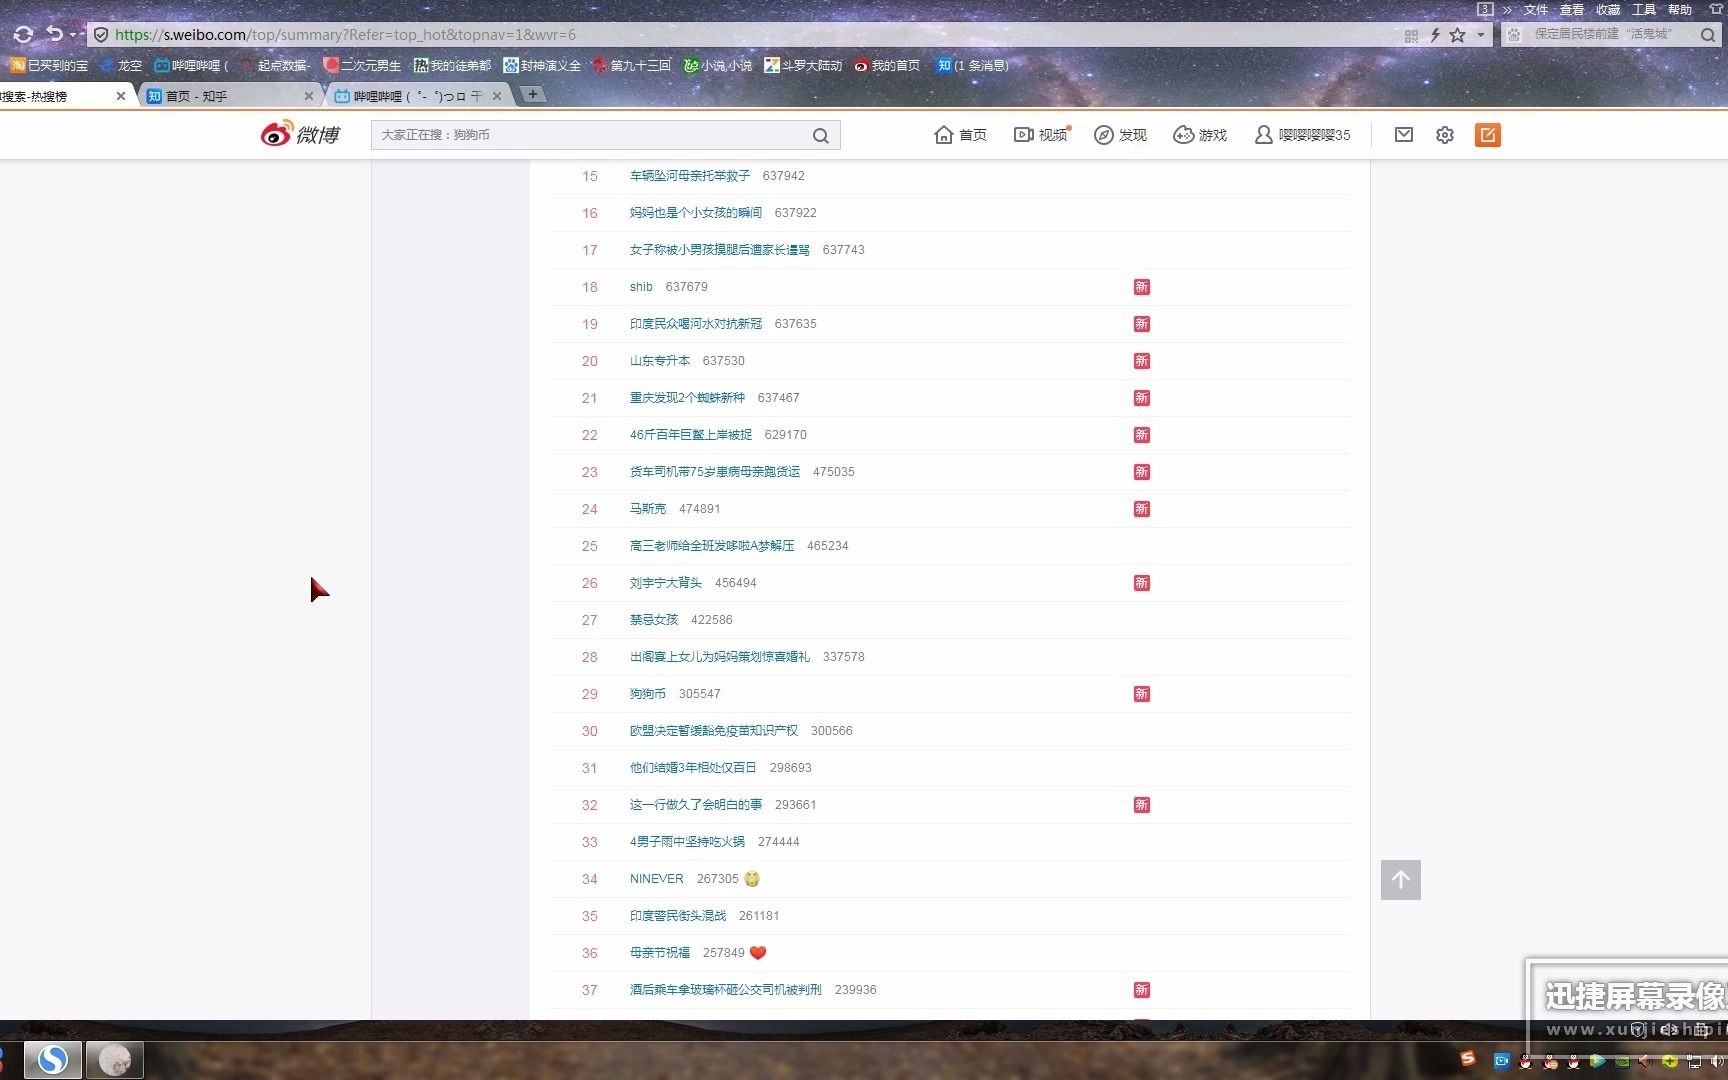Screen dimensions: 1728x1080
Task: Click the QR grid icon in address bar
Action: 1411,36
